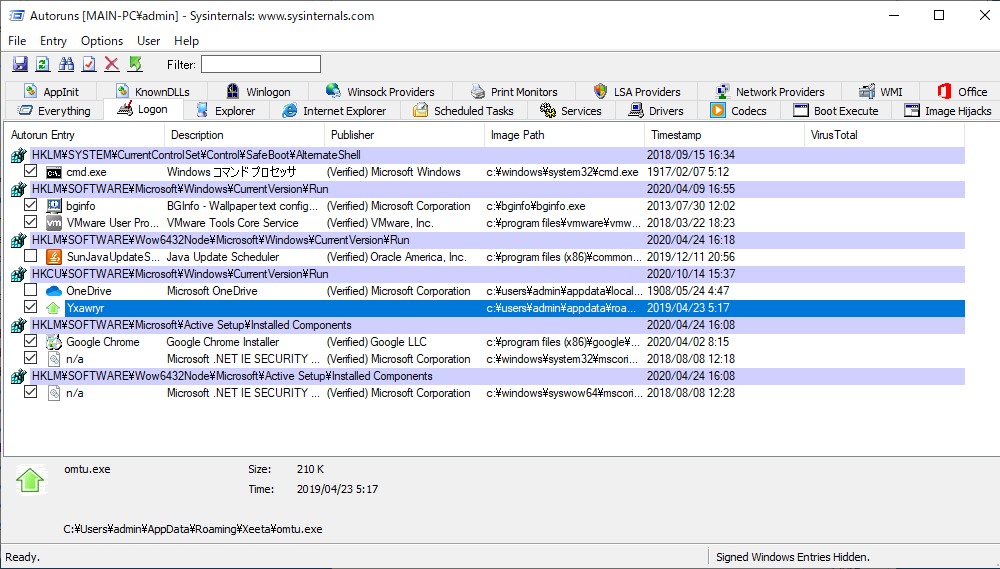Open the Office tab
The height and width of the screenshot is (569, 1000).
tap(962, 92)
